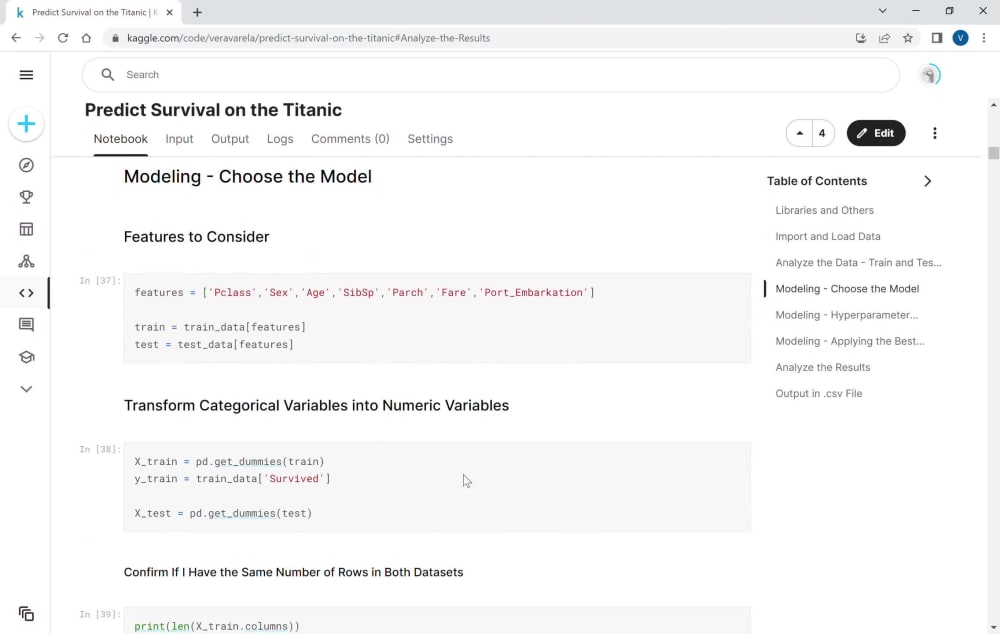This screenshot has height=634, width=1000.
Task: Bookmark this page with the star icon
Action: coord(908,38)
